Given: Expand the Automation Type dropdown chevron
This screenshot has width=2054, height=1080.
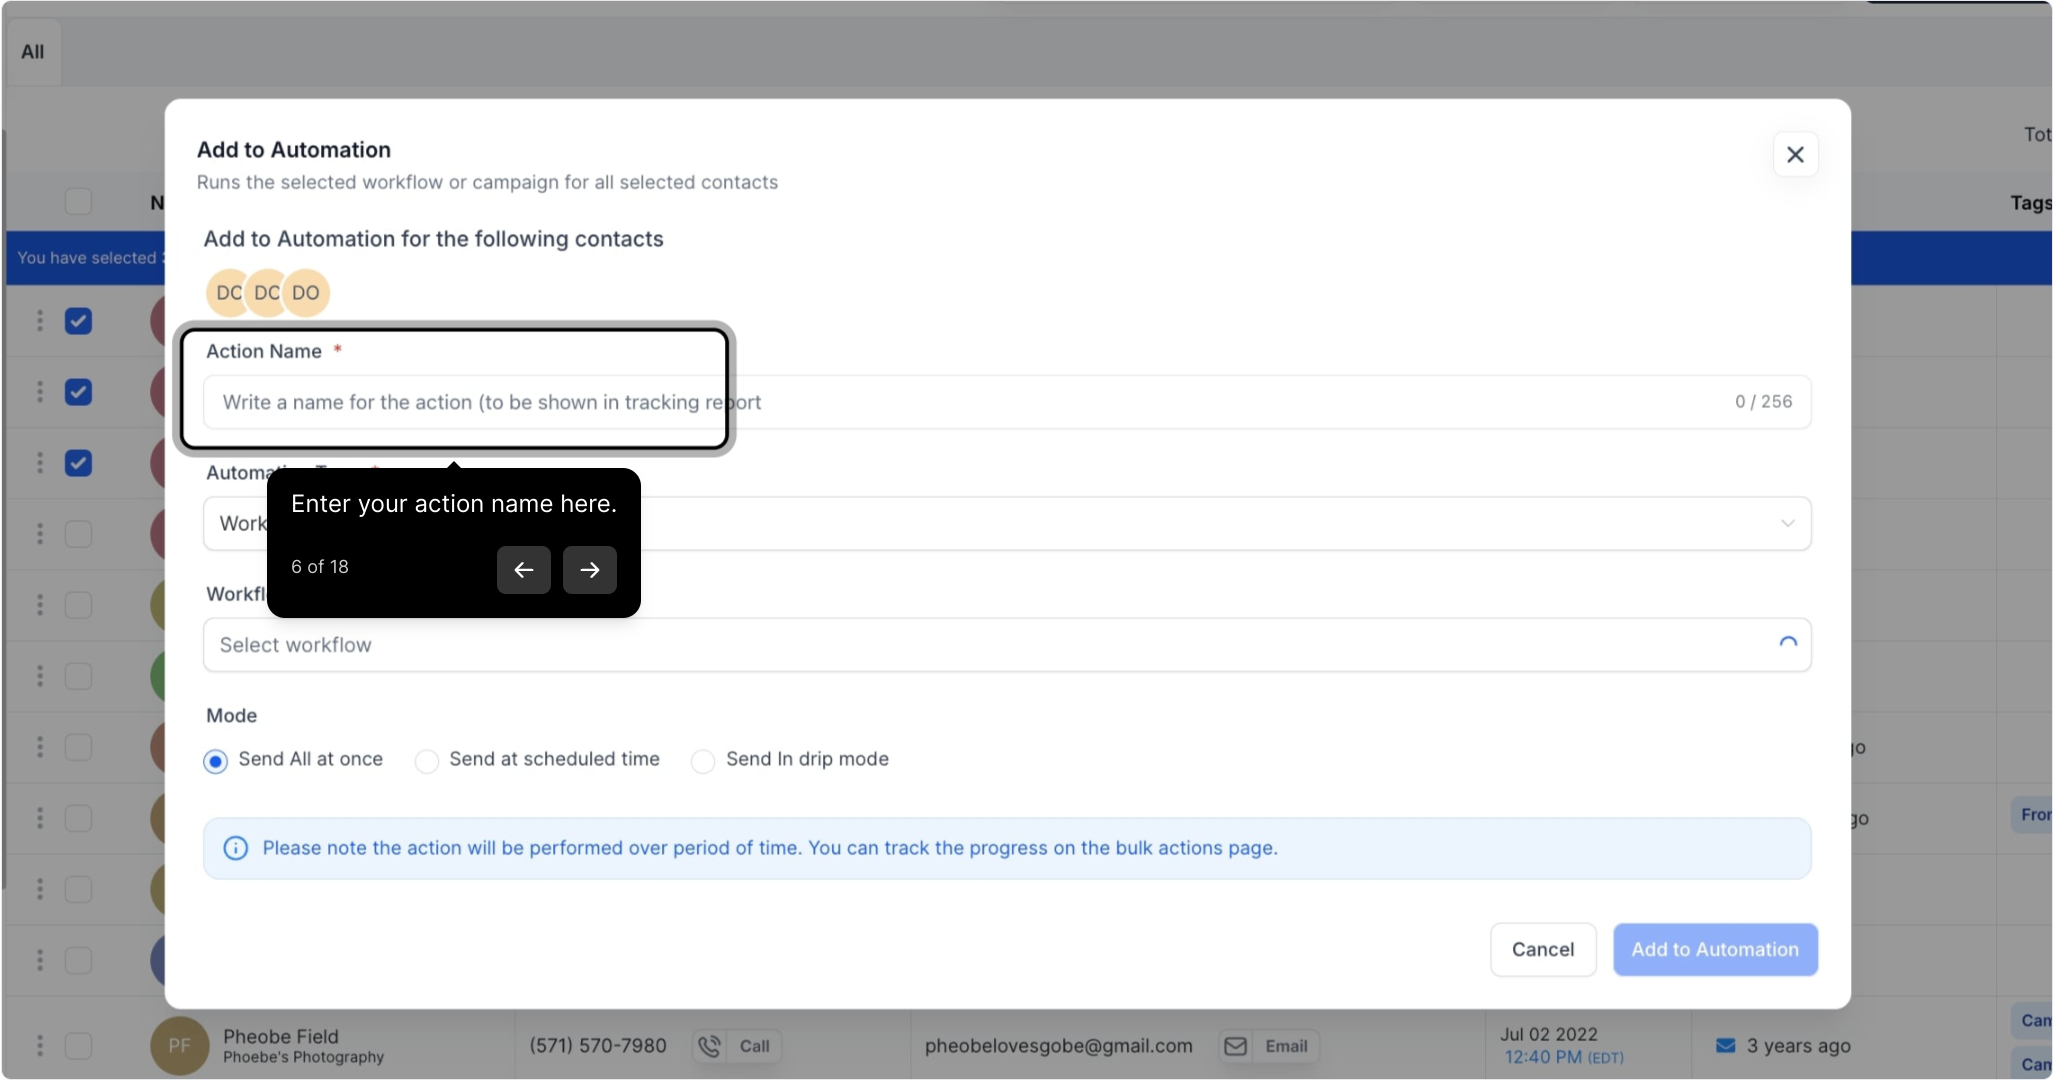Looking at the screenshot, I should [x=1787, y=523].
